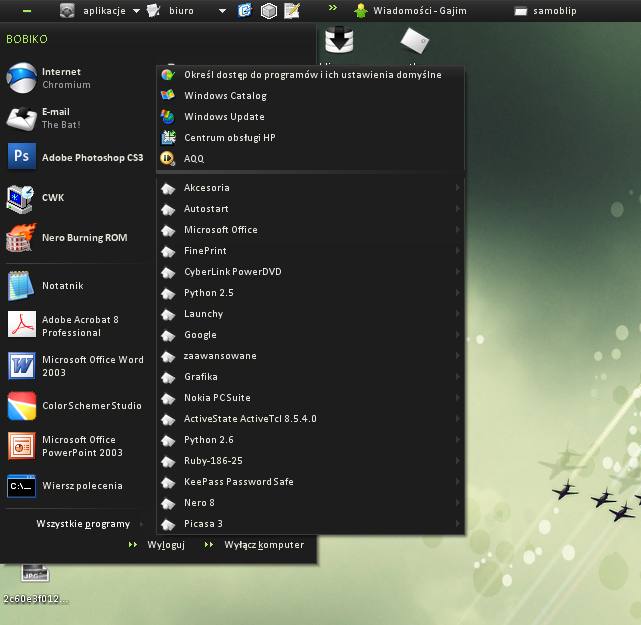Click Wszystkie programy
Viewport: 641px width, 625px height.
(x=83, y=524)
